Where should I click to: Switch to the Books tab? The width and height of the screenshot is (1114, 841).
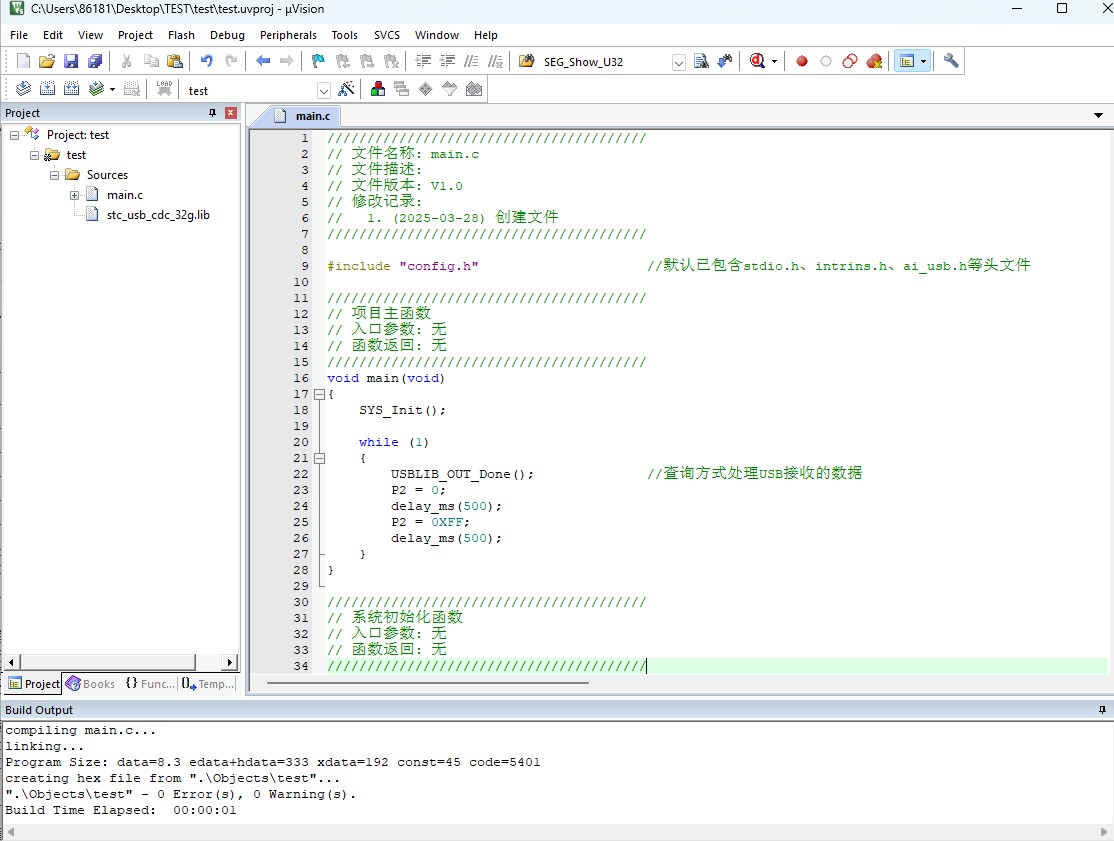(x=90, y=683)
